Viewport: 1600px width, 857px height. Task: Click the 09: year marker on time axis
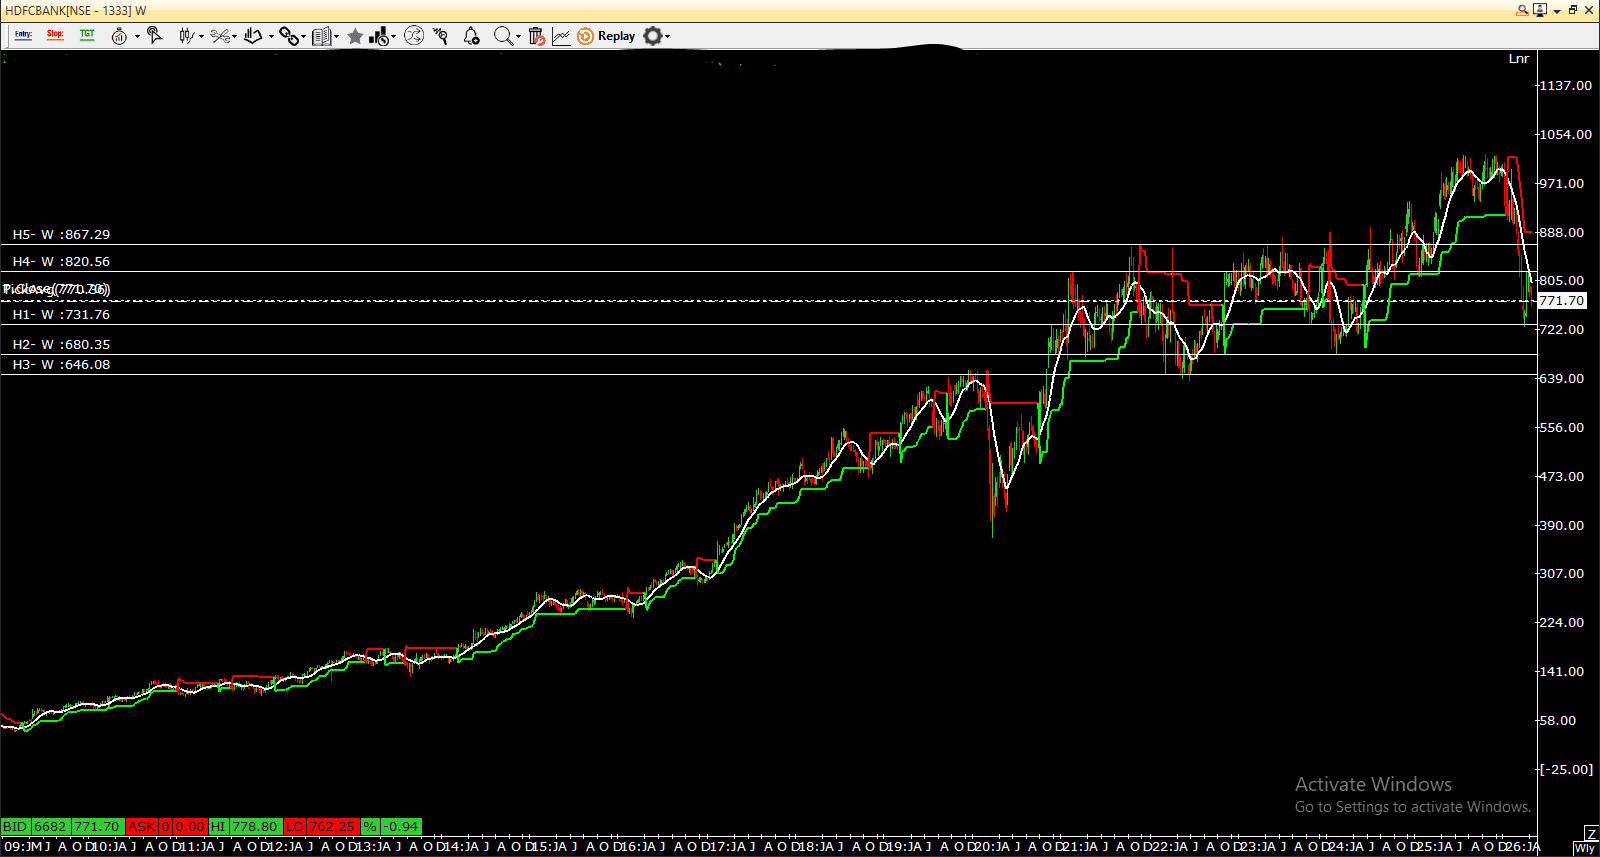13,847
